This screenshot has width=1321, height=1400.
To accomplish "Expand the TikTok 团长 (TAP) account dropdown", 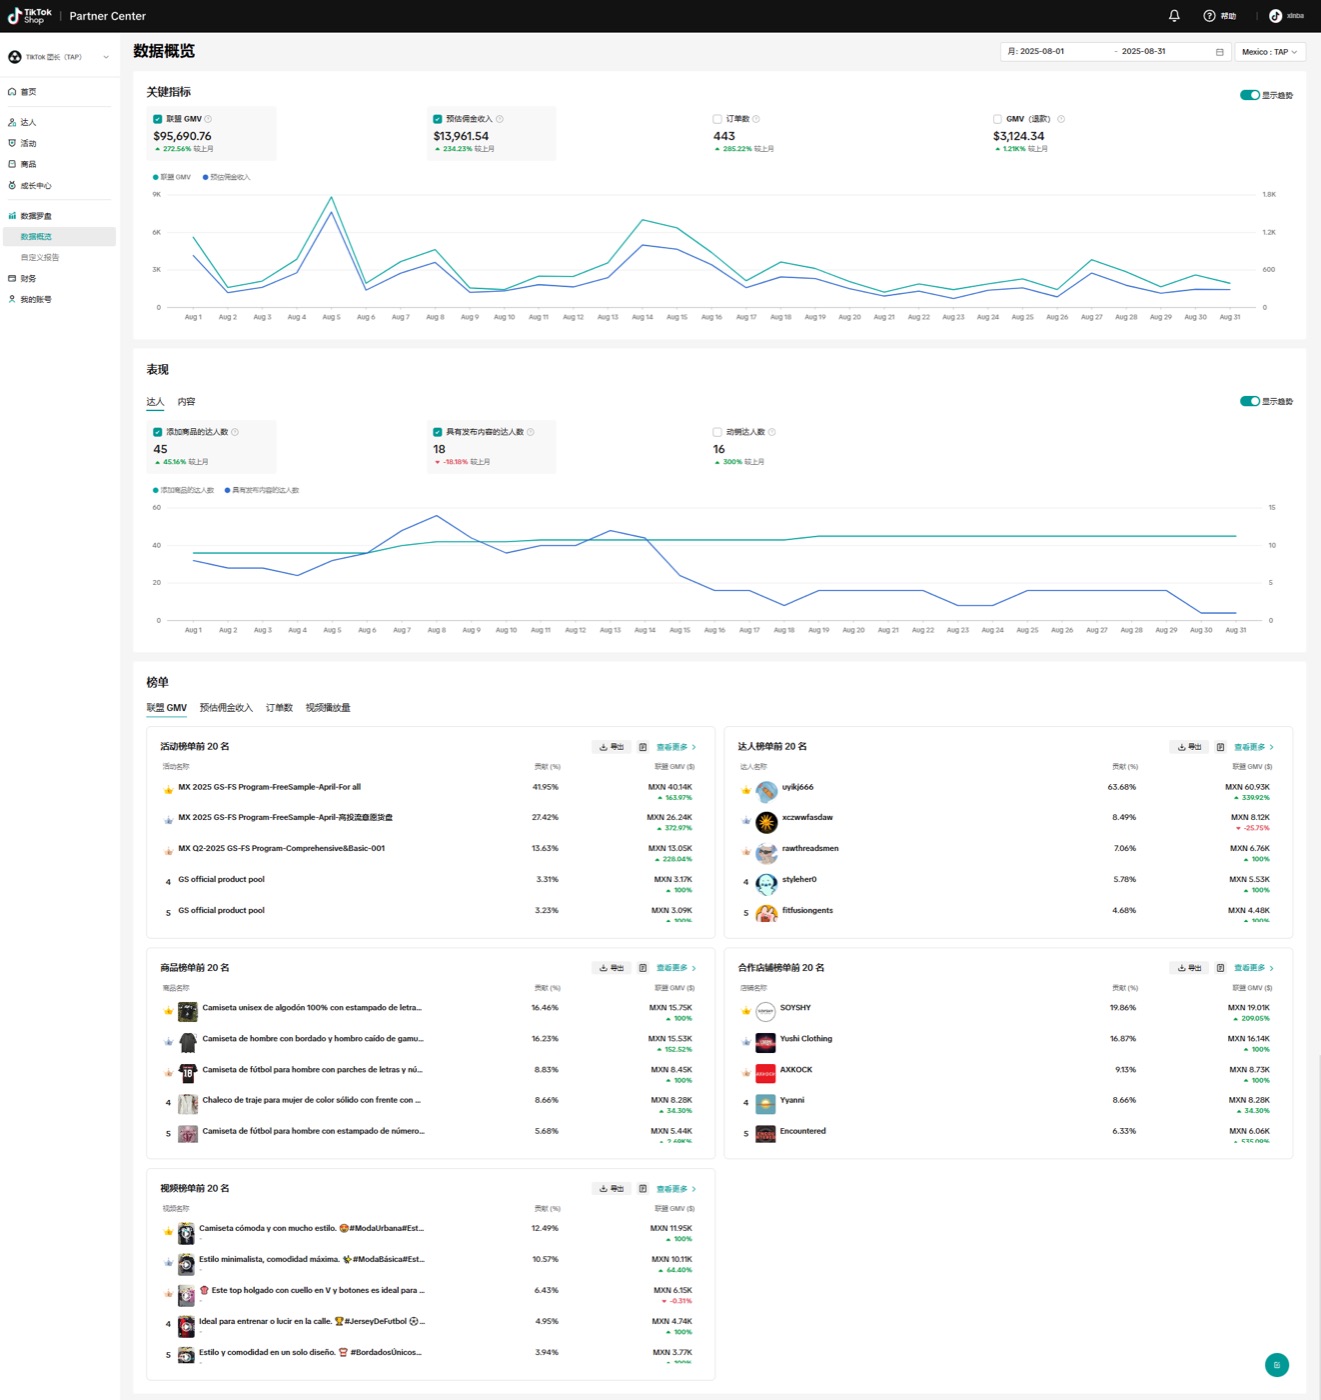I will pos(59,57).
